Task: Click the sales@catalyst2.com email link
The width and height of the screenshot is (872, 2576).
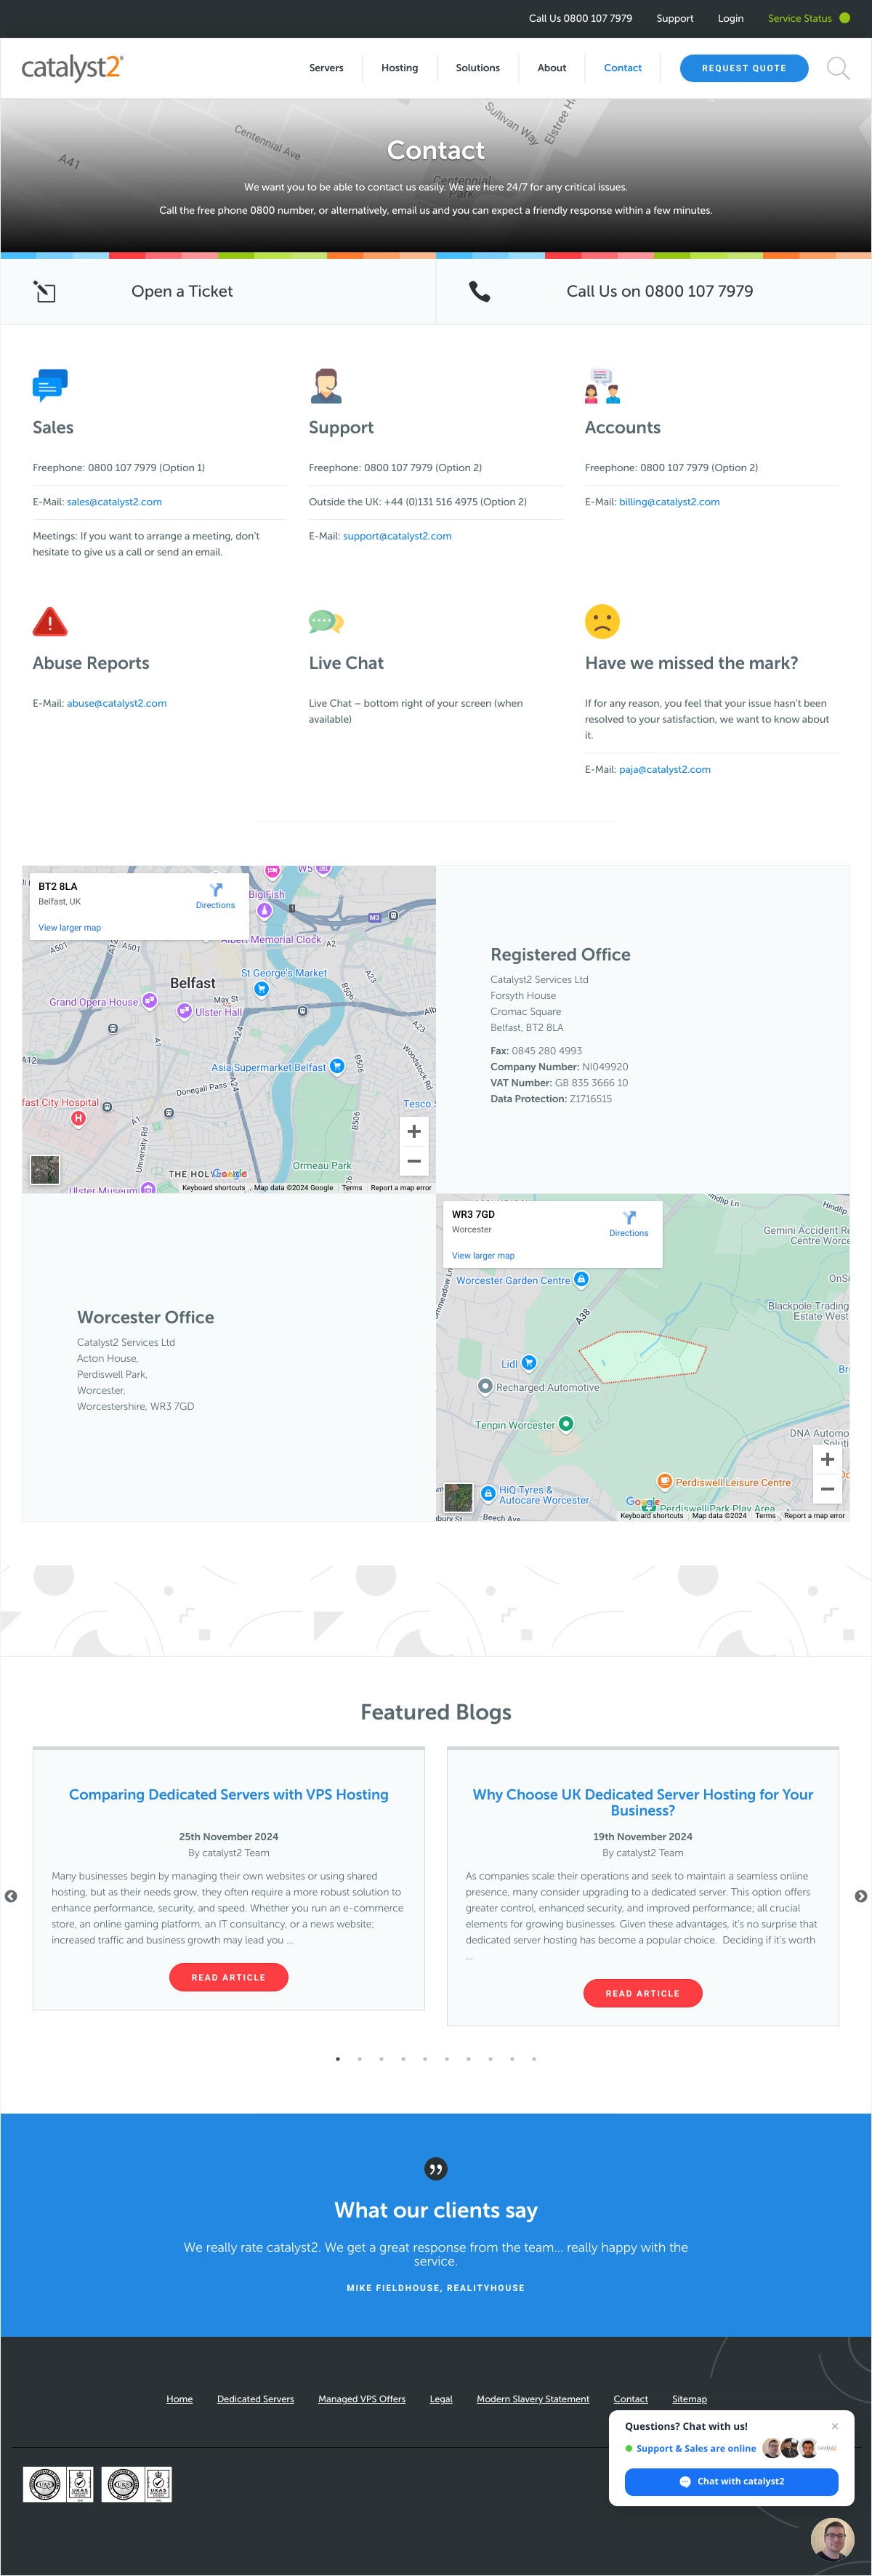Action: click(x=114, y=502)
